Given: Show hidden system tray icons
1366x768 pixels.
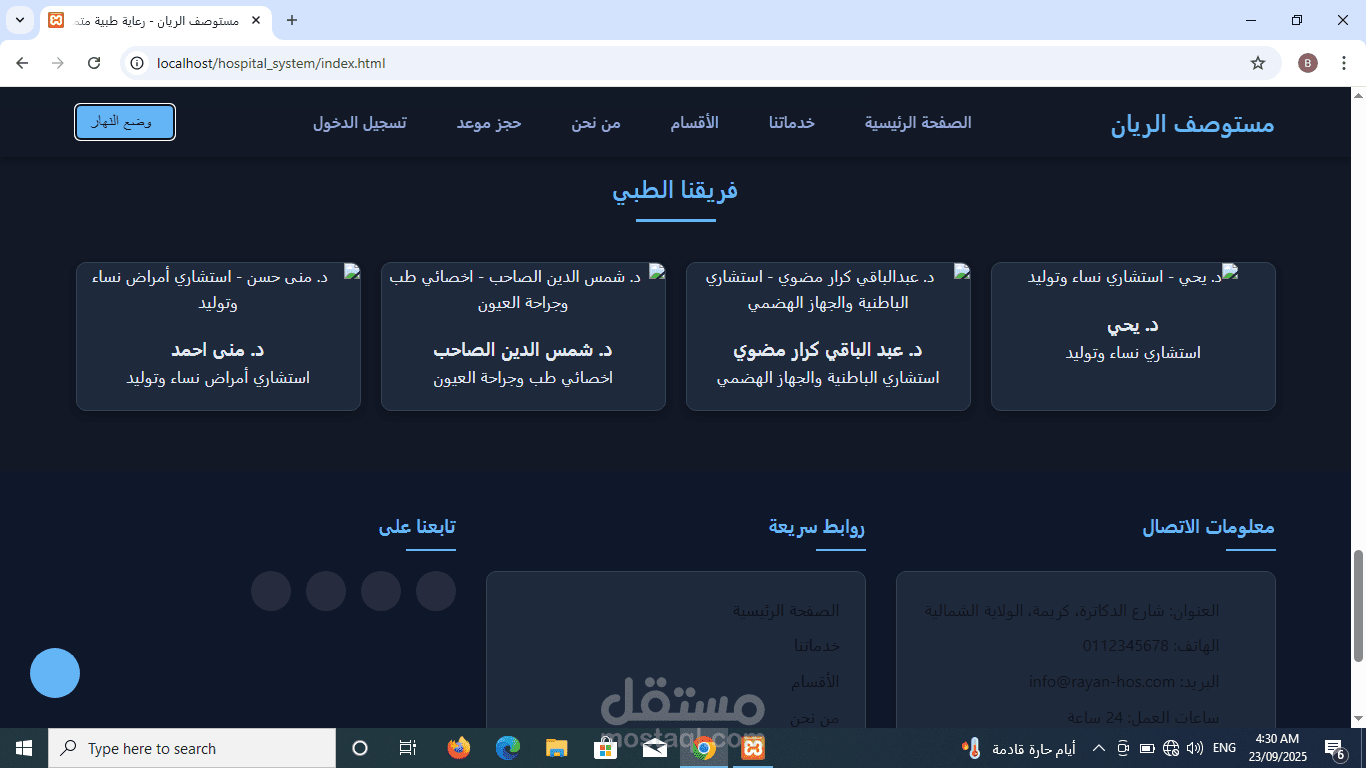Looking at the screenshot, I should (1098, 748).
